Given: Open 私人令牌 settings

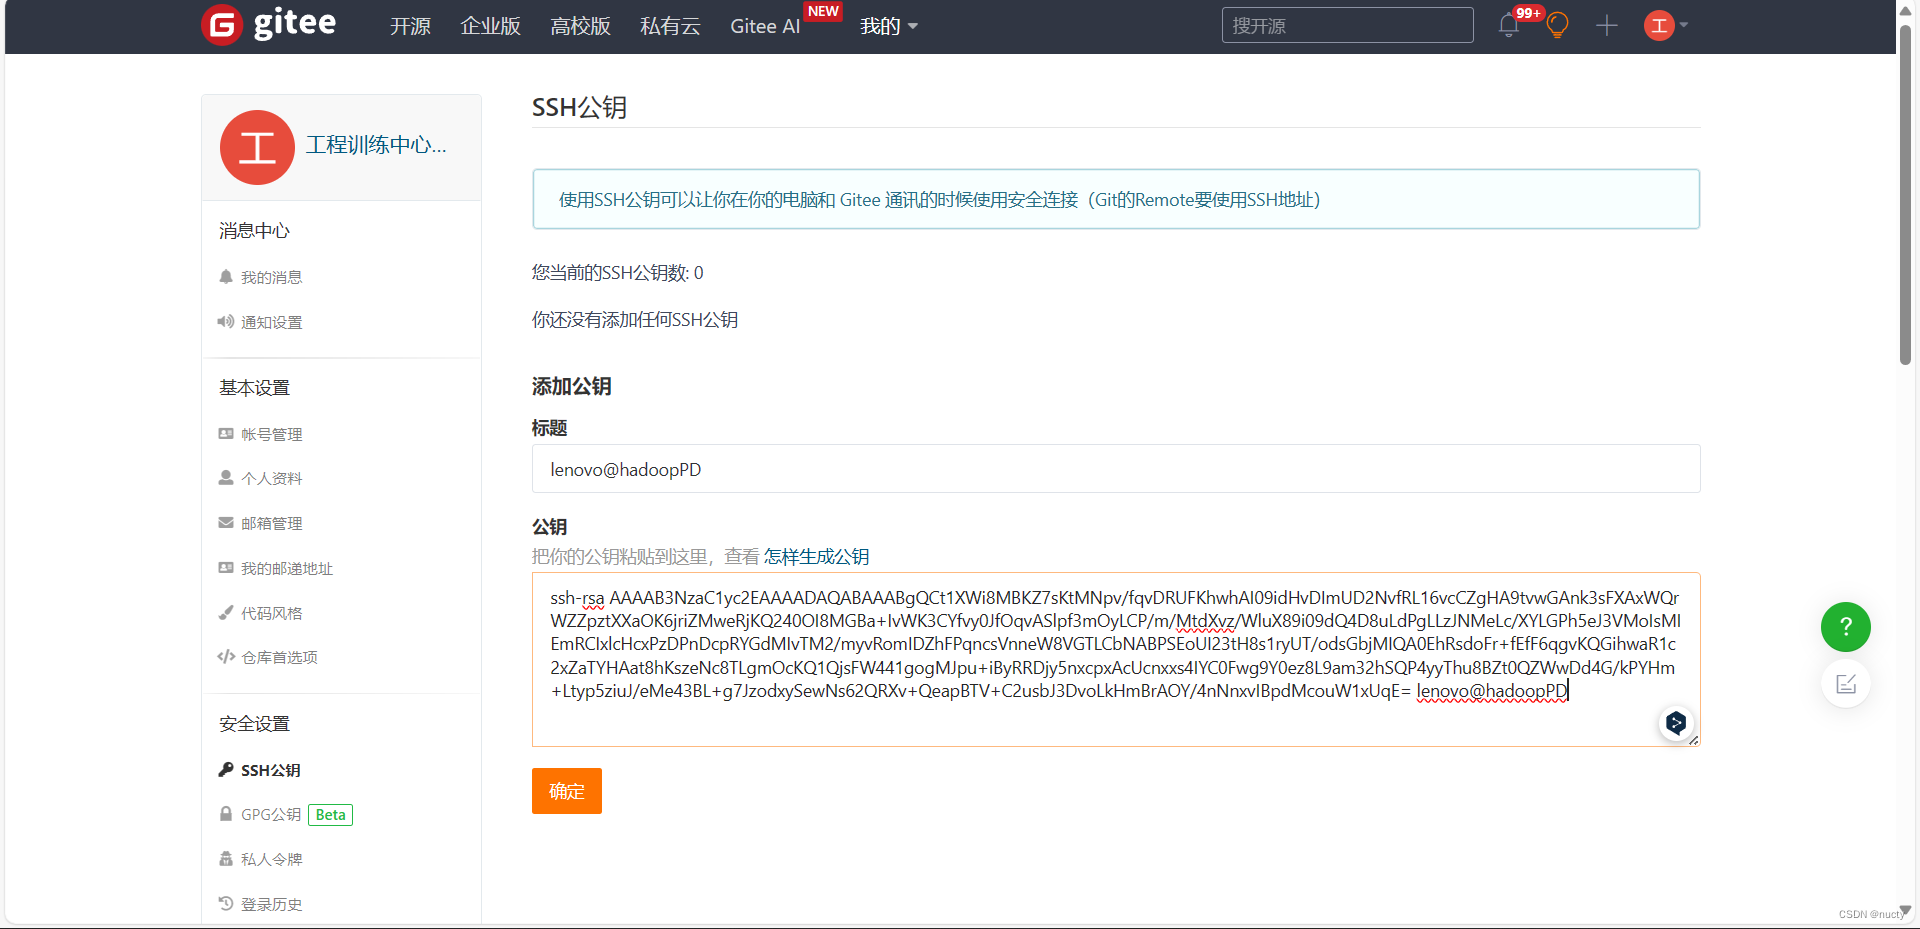Looking at the screenshot, I should point(271,859).
